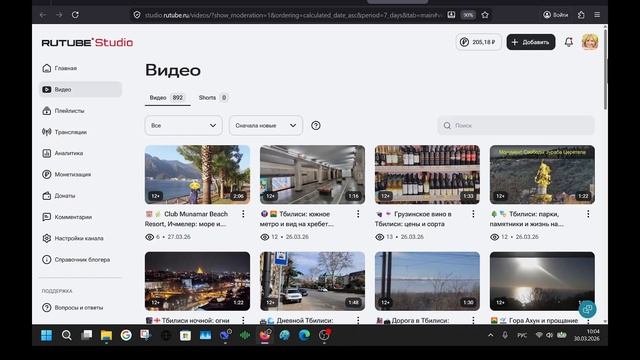
Task: Click the Добавить button
Action: [531, 42]
